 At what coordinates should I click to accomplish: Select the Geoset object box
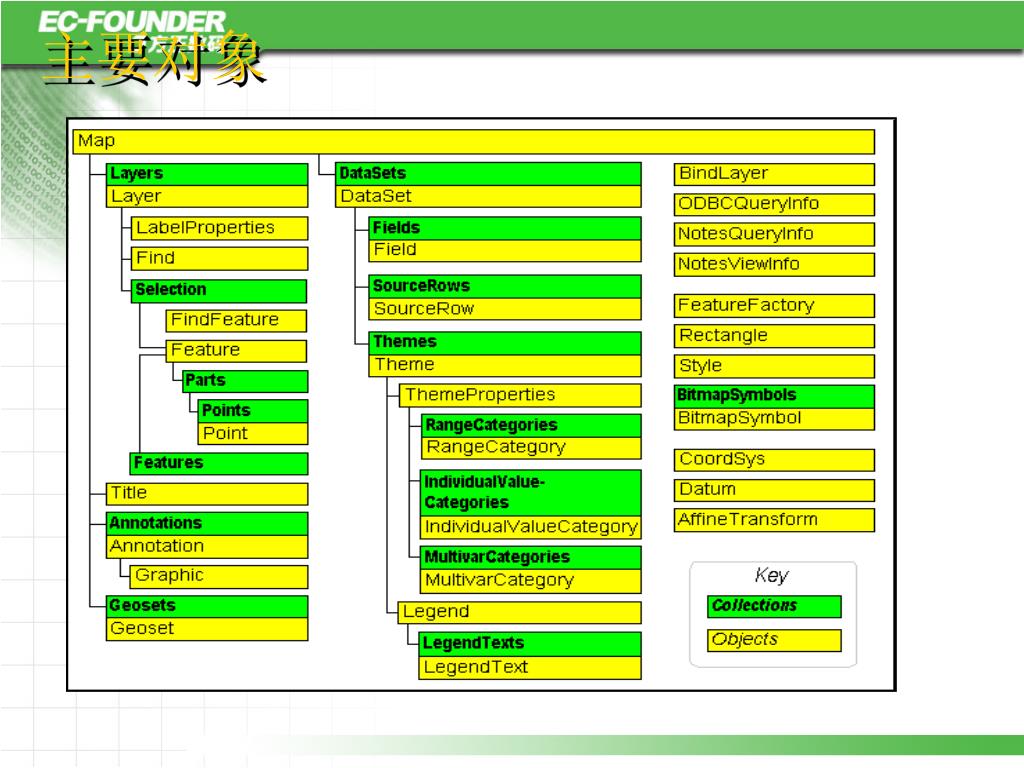click(x=207, y=629)
